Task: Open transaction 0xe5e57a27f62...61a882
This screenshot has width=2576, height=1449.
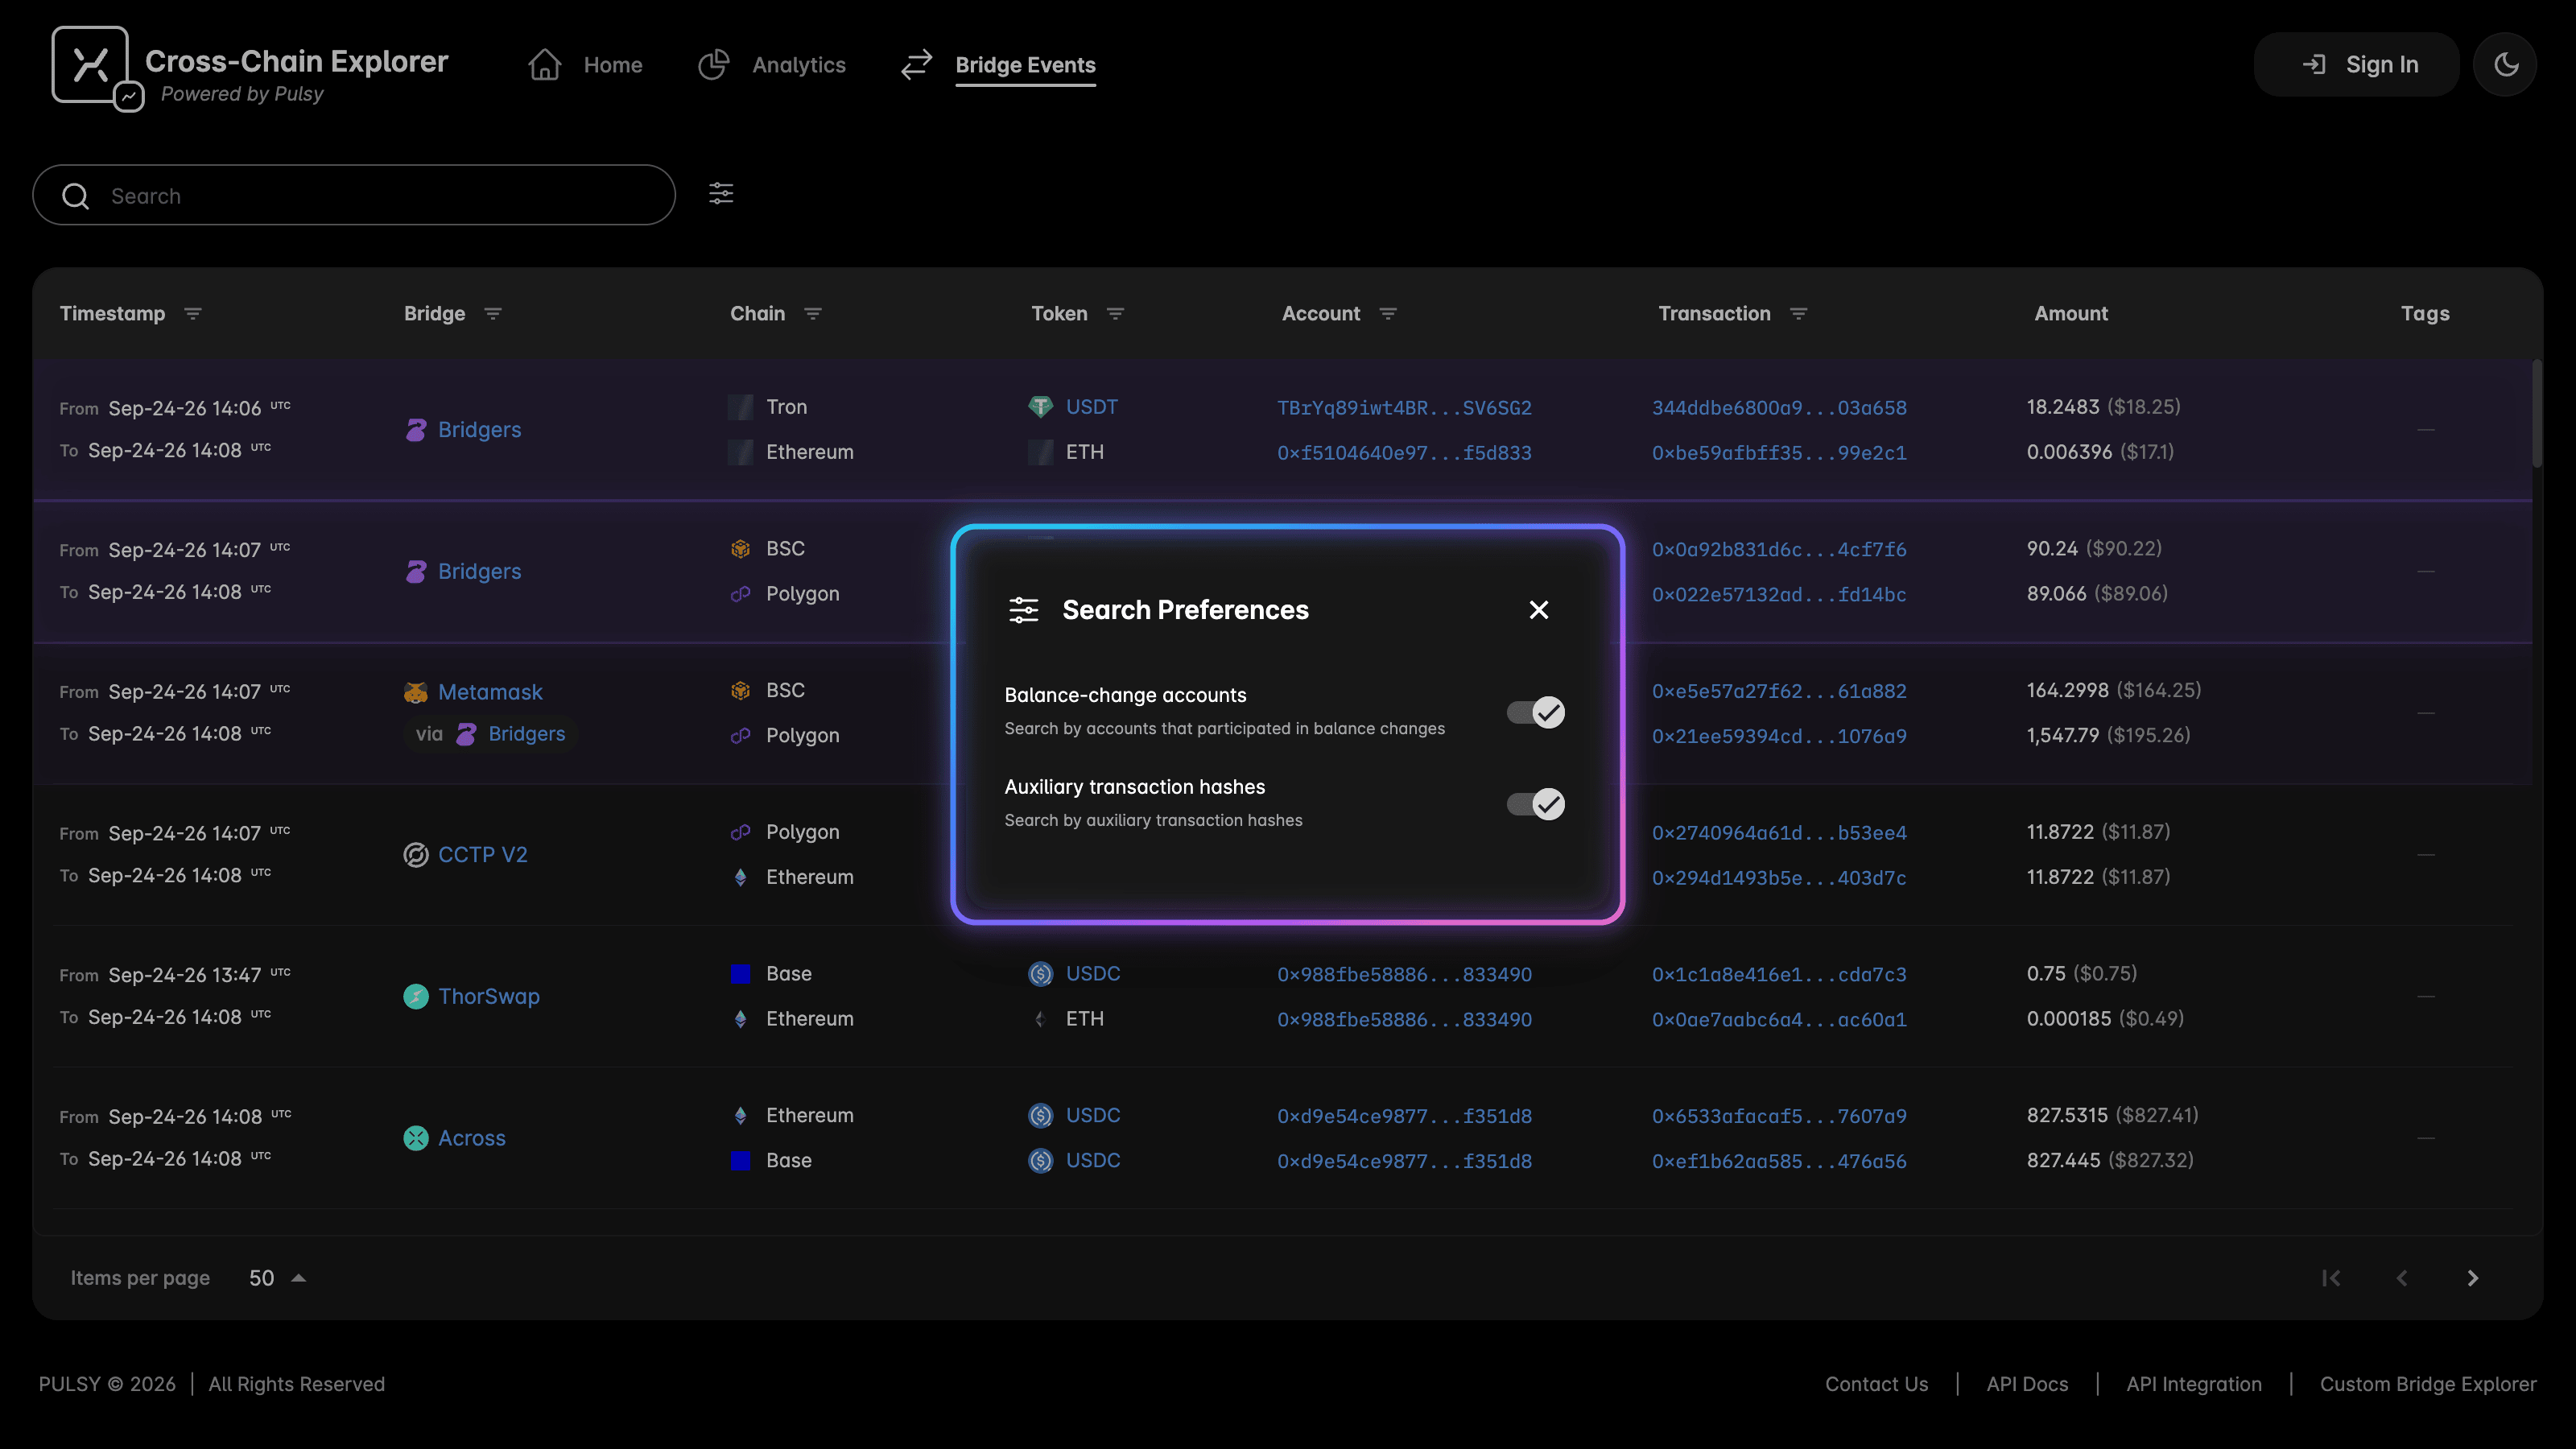Action: (1779, 692)
